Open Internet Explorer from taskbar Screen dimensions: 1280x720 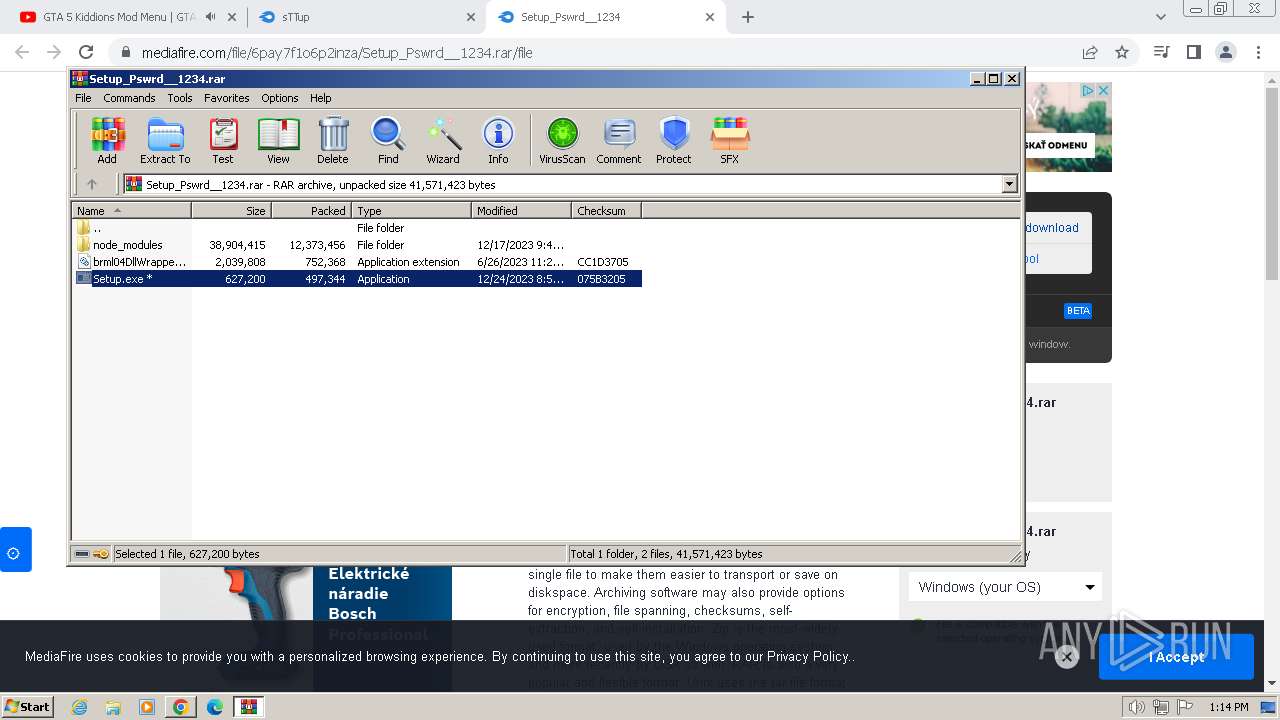click(x=79, y=707)
